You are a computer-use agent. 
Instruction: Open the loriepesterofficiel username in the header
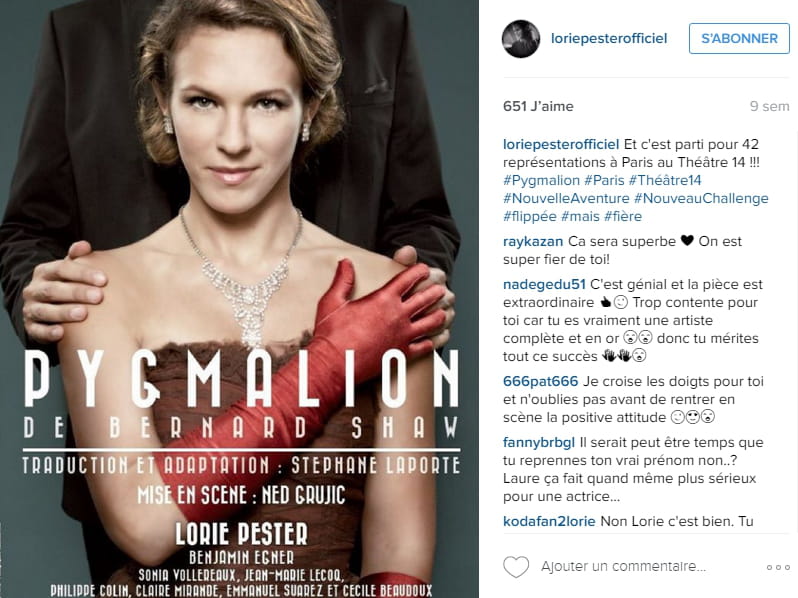pos(609,39)
